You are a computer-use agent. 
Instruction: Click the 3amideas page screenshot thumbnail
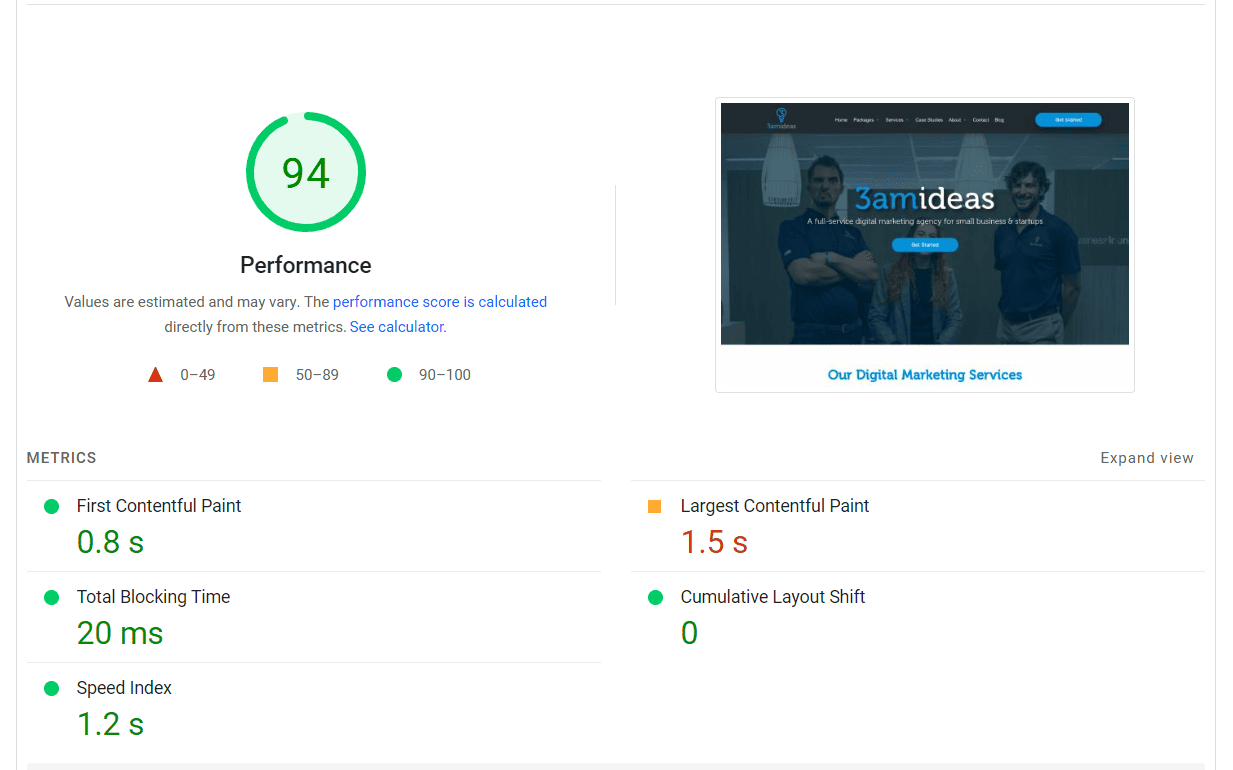[925, 245]
